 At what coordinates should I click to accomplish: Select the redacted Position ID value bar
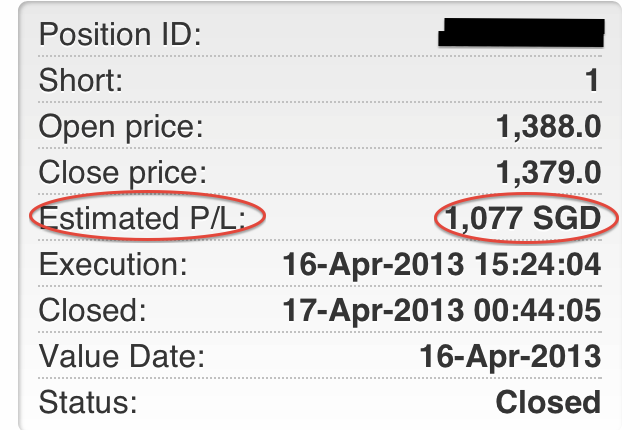[521, 31]
